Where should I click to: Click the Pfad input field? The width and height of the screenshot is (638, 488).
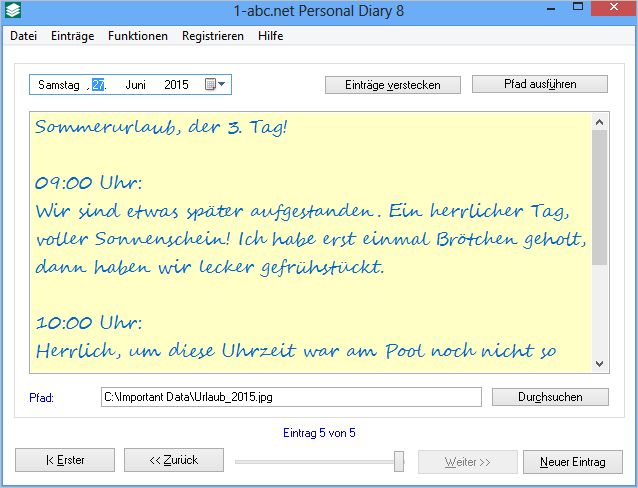click(x=292, y=397)
